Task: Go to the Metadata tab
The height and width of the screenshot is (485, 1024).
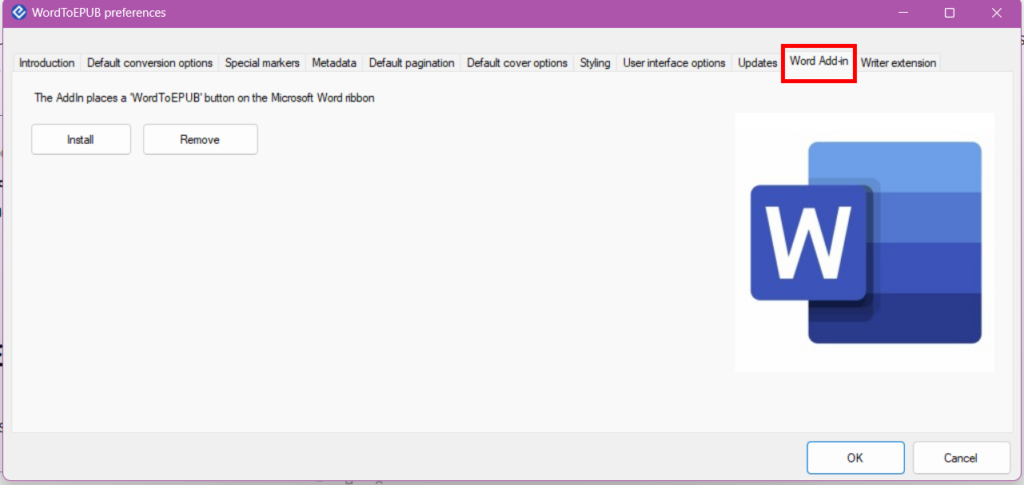Action: 334,63
